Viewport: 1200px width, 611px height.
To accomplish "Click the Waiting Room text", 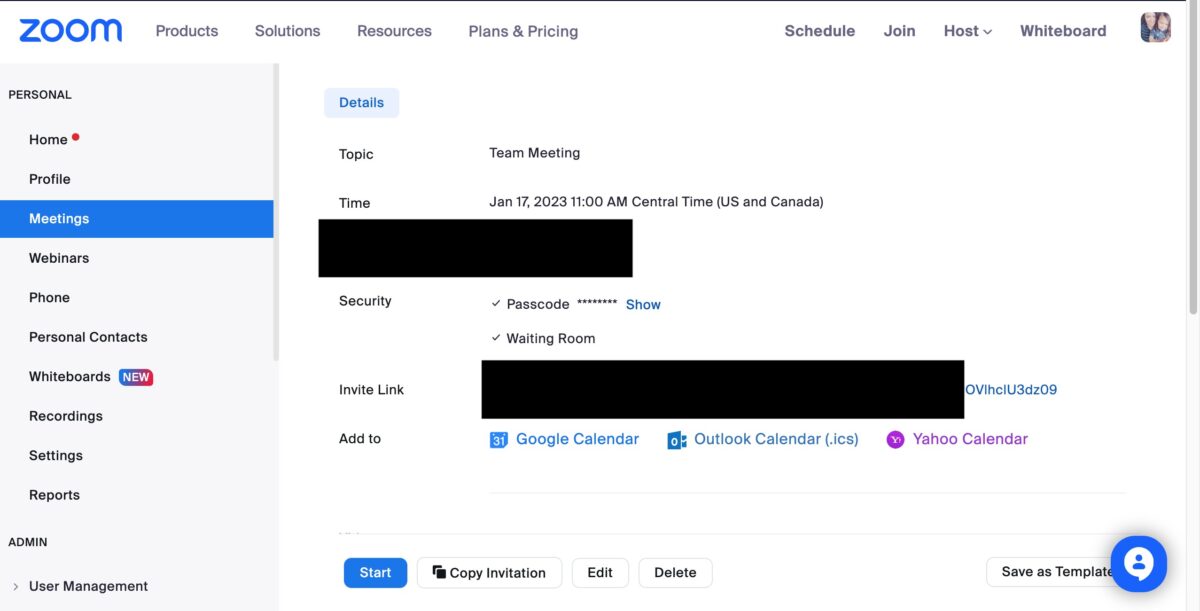I will pos(550,339).
